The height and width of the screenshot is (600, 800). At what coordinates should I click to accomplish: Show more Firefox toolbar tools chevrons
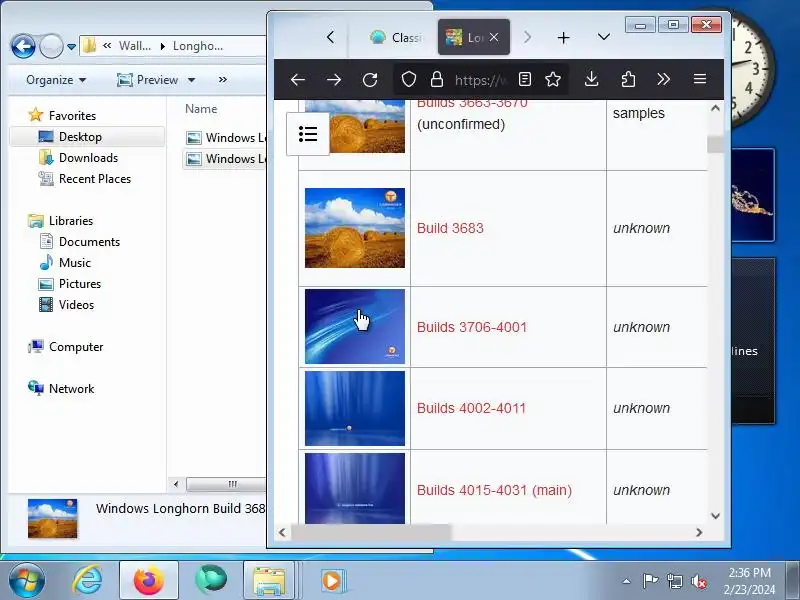point(663,79)
